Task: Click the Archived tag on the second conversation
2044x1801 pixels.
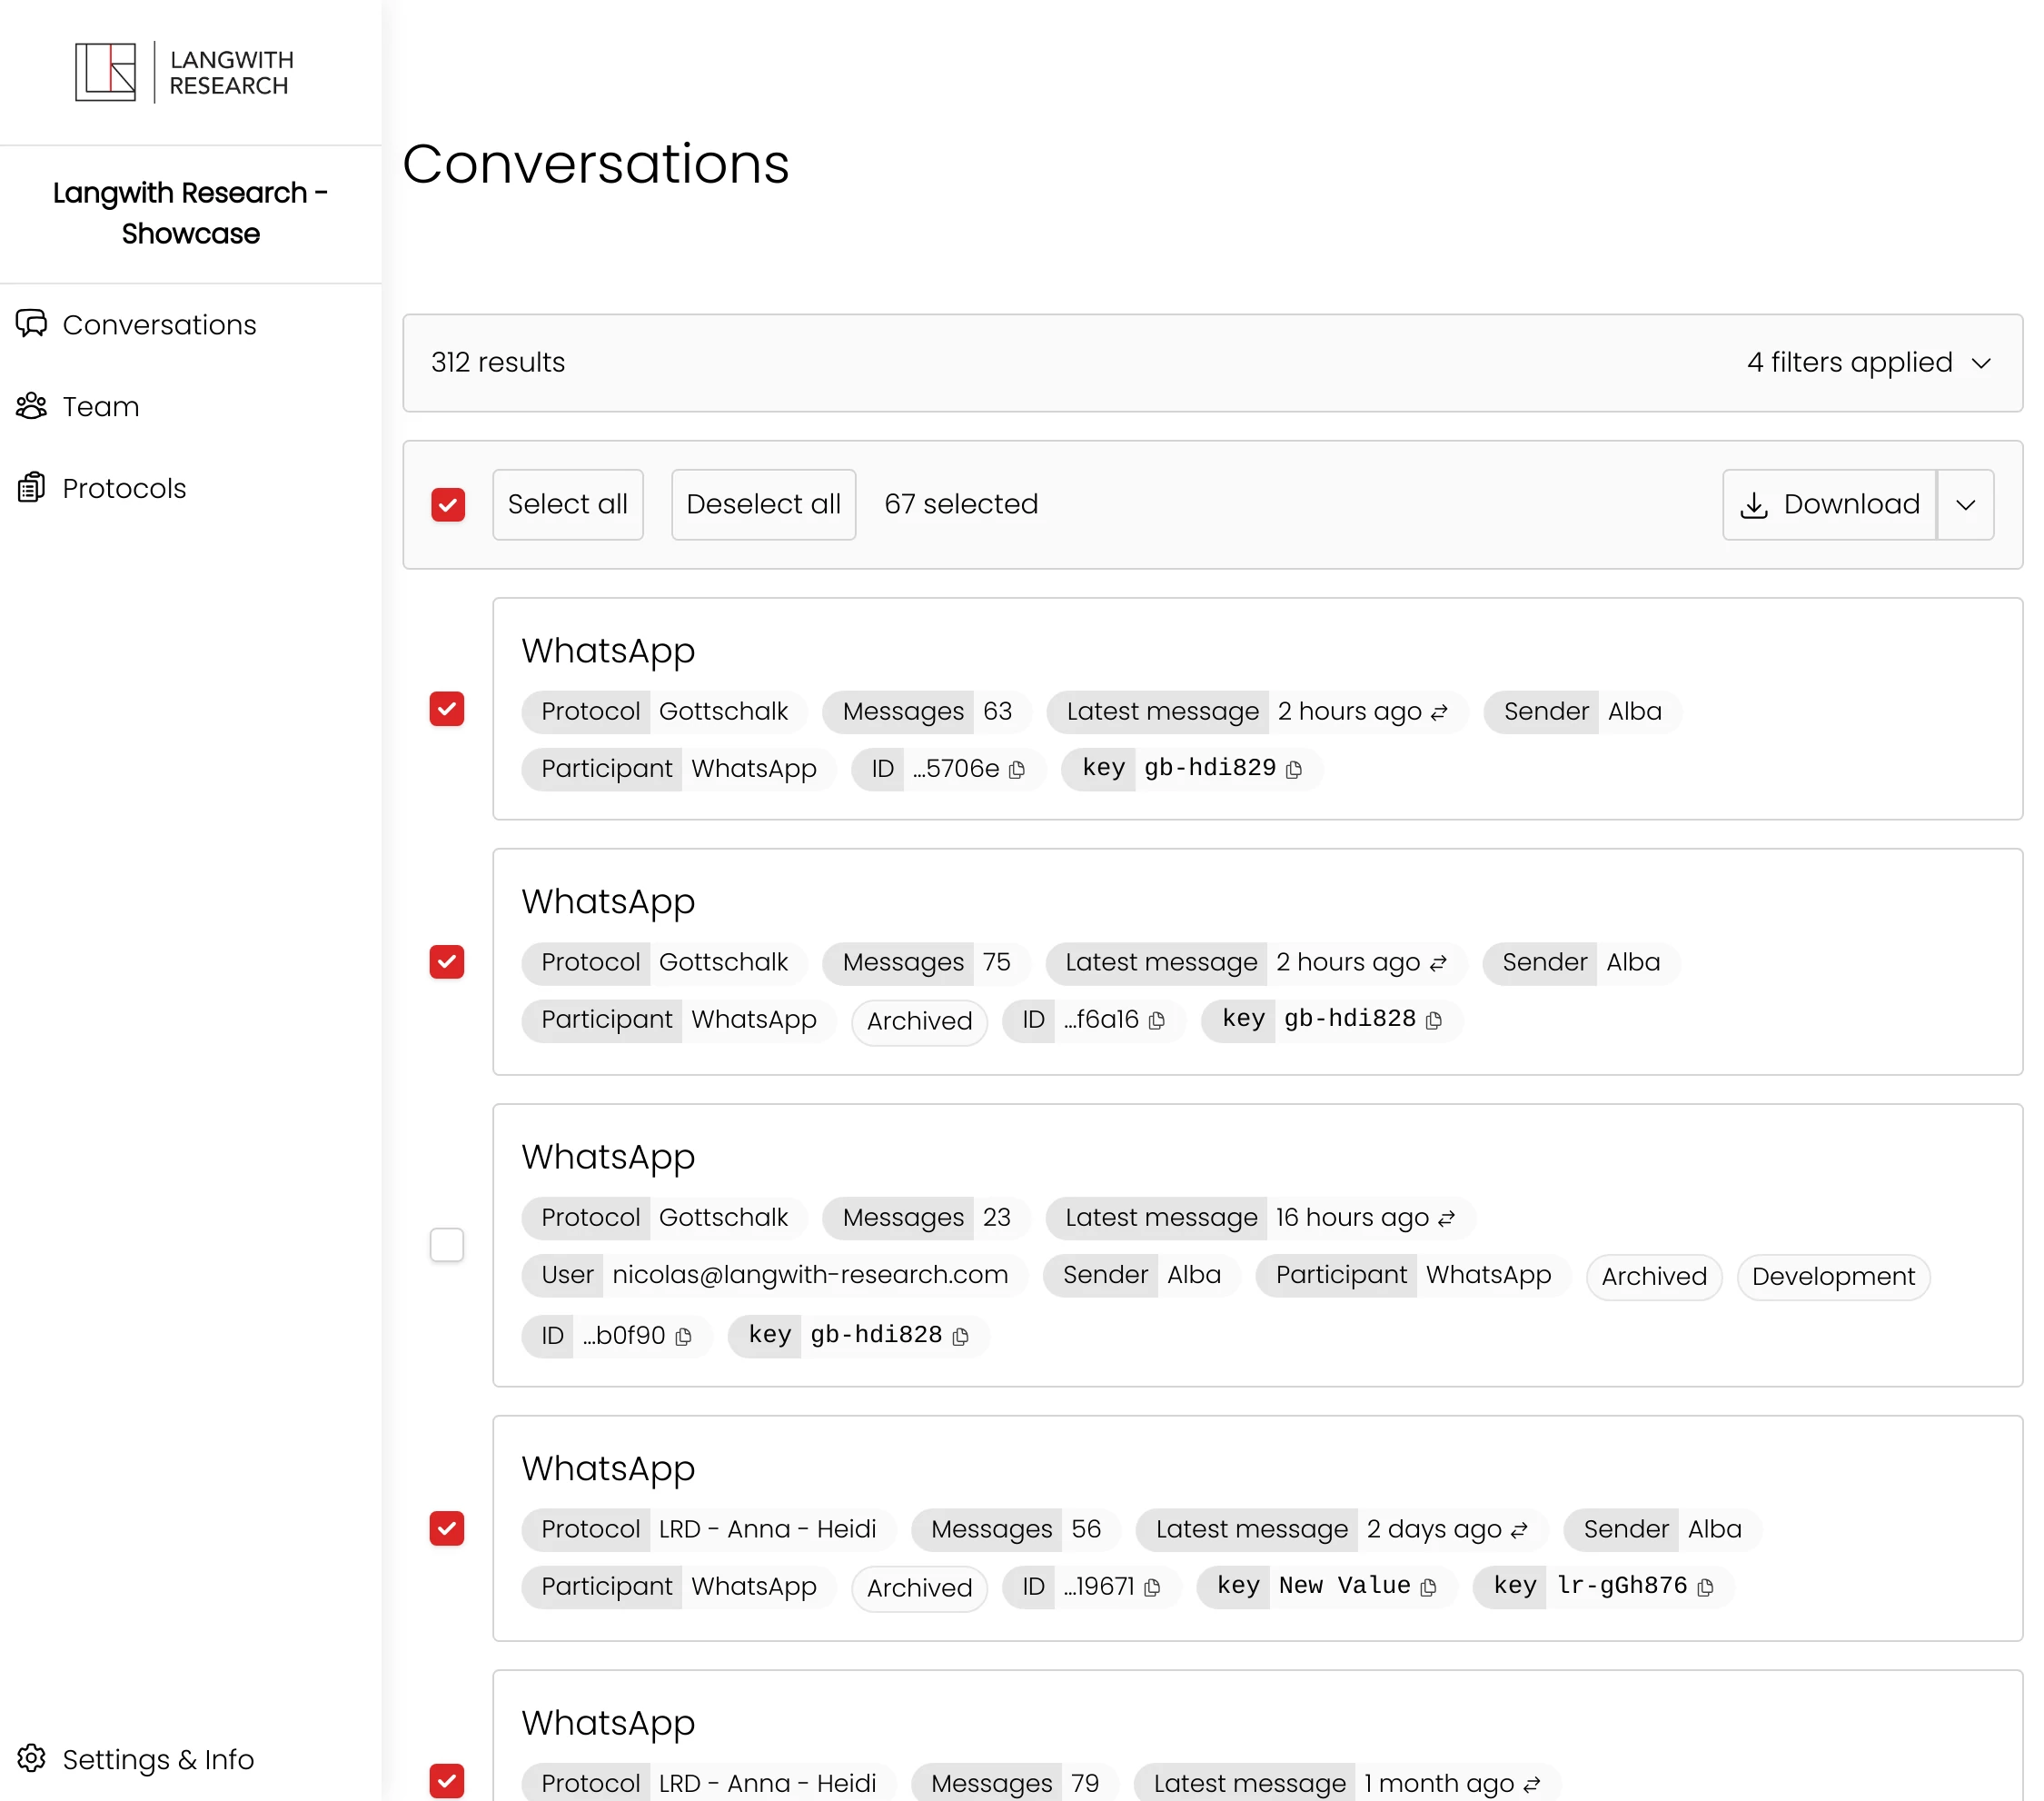Action: 918,1021
